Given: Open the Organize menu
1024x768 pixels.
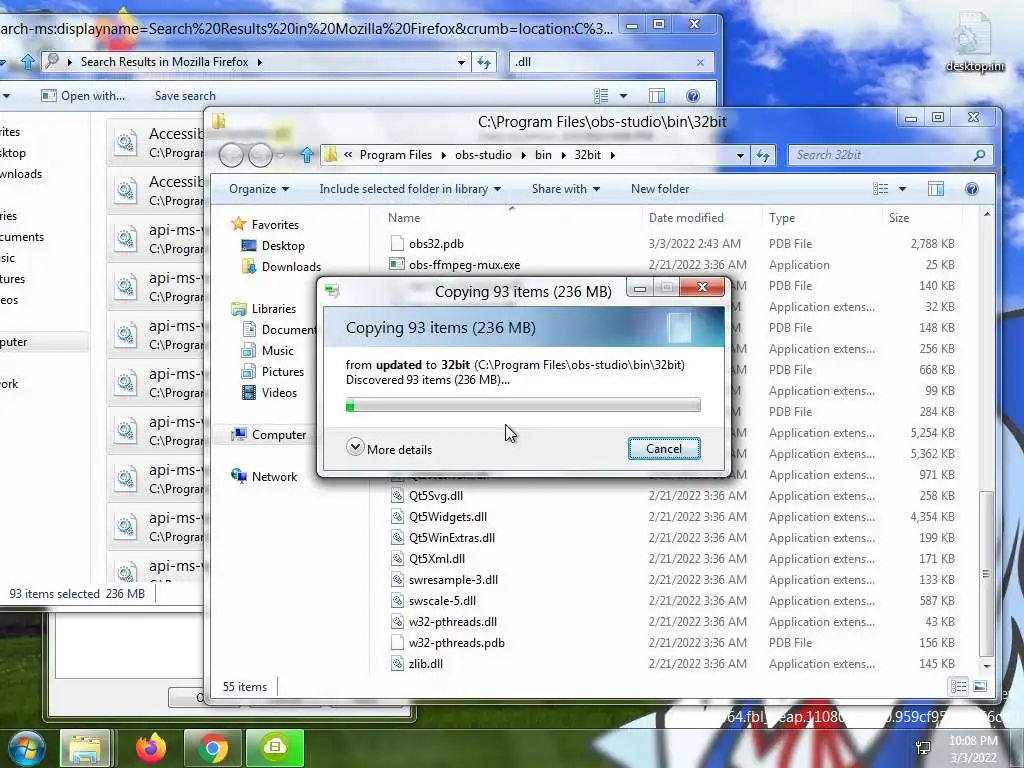Looking at the screenshot, I should (259, 189).
